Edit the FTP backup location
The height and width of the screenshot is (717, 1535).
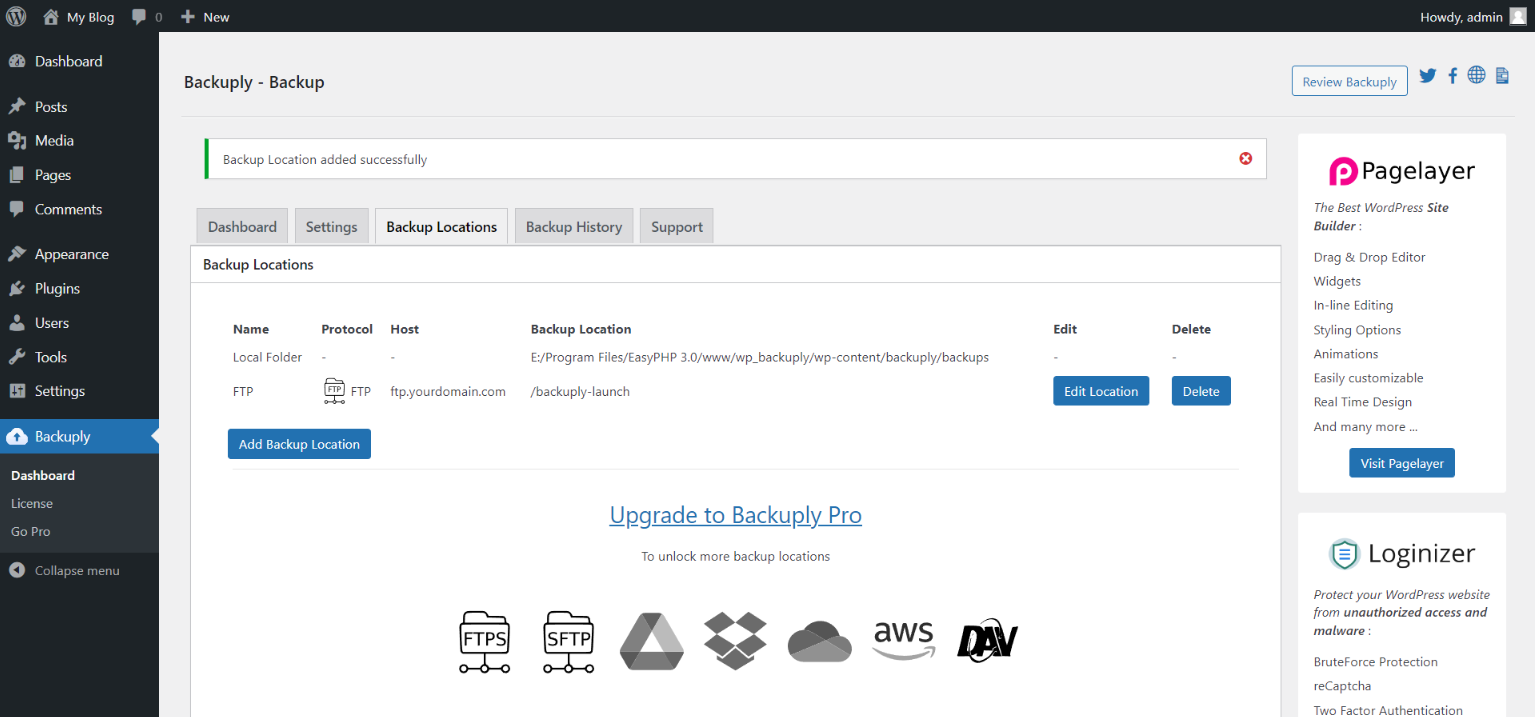(x=1100, y=391)
